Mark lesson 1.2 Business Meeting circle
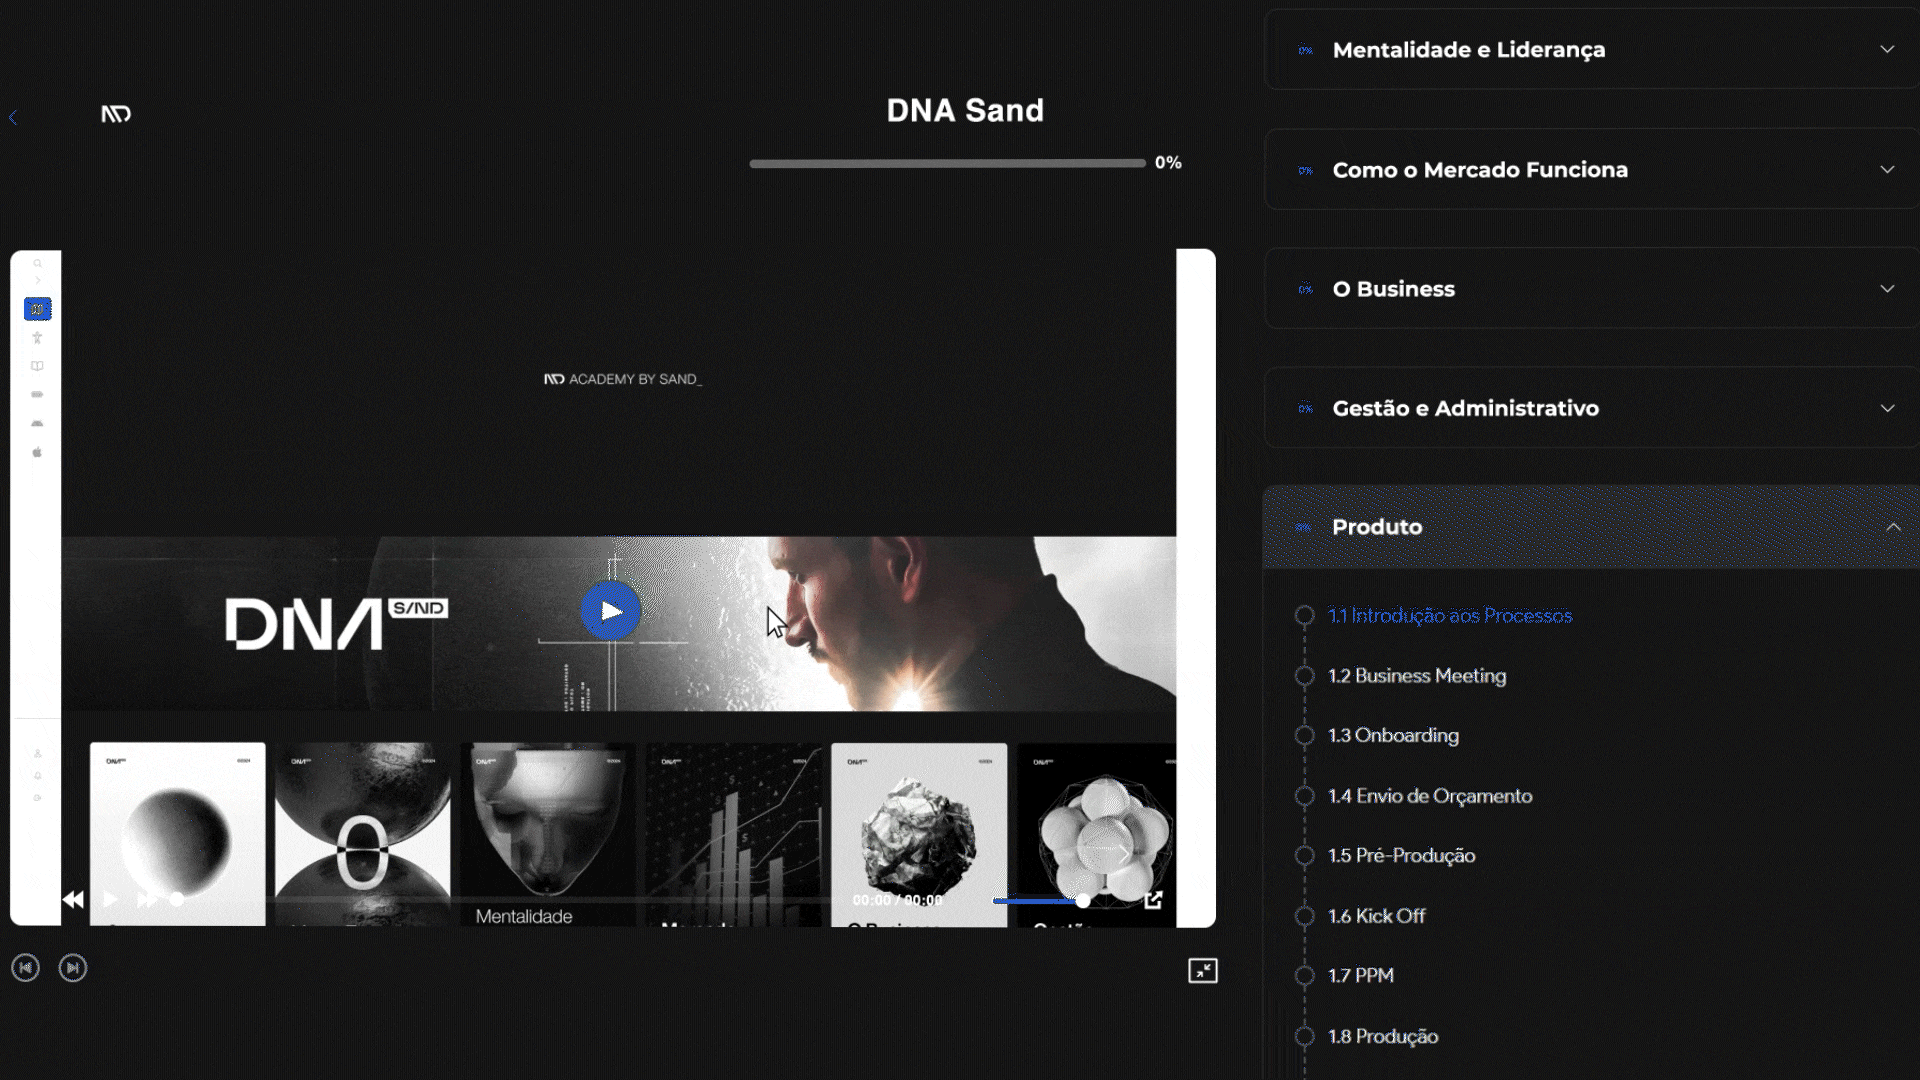This screenshot has height=1080, width=1920. pos(1304,676)
